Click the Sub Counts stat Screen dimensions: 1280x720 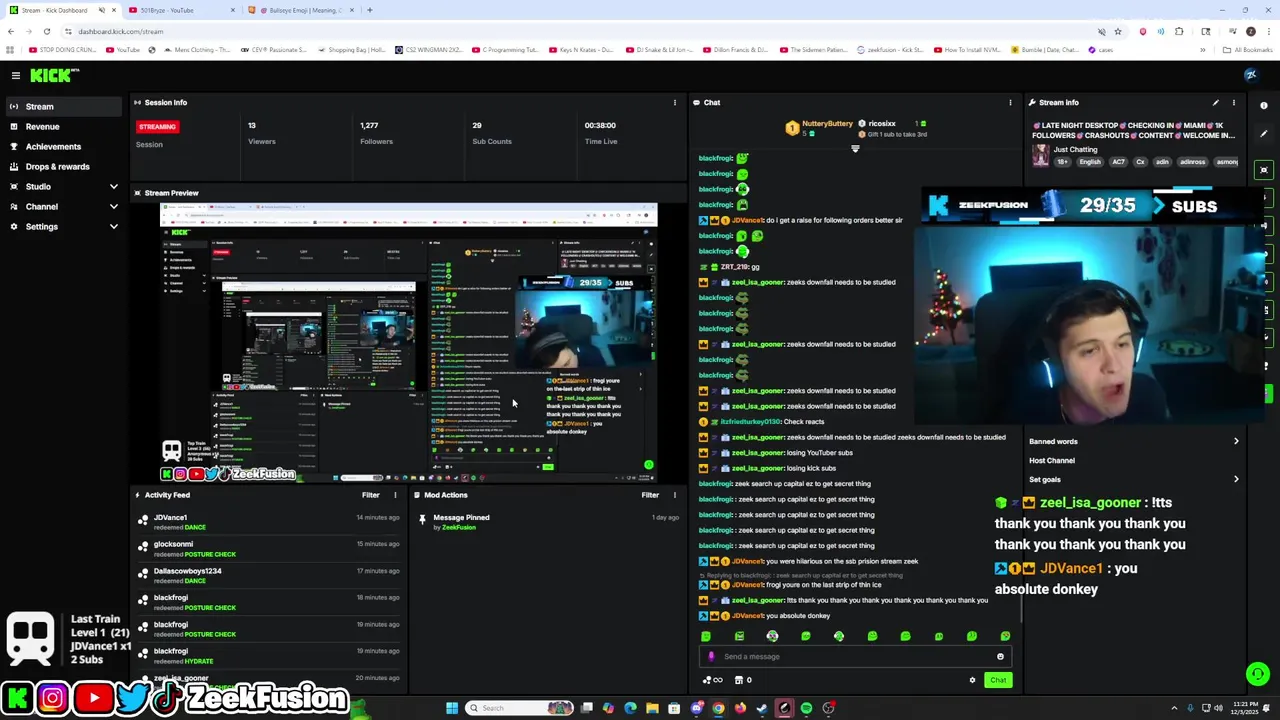492,133
